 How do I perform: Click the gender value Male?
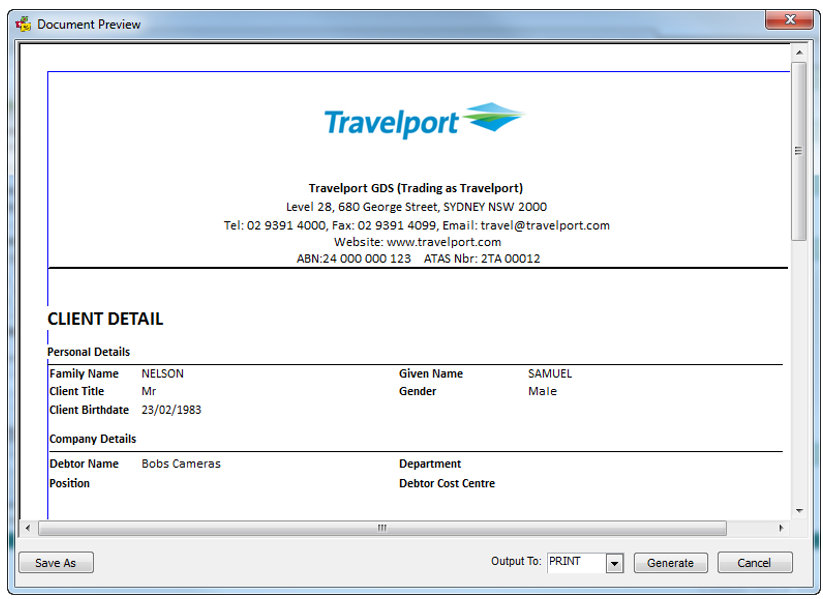coord(543,391)
